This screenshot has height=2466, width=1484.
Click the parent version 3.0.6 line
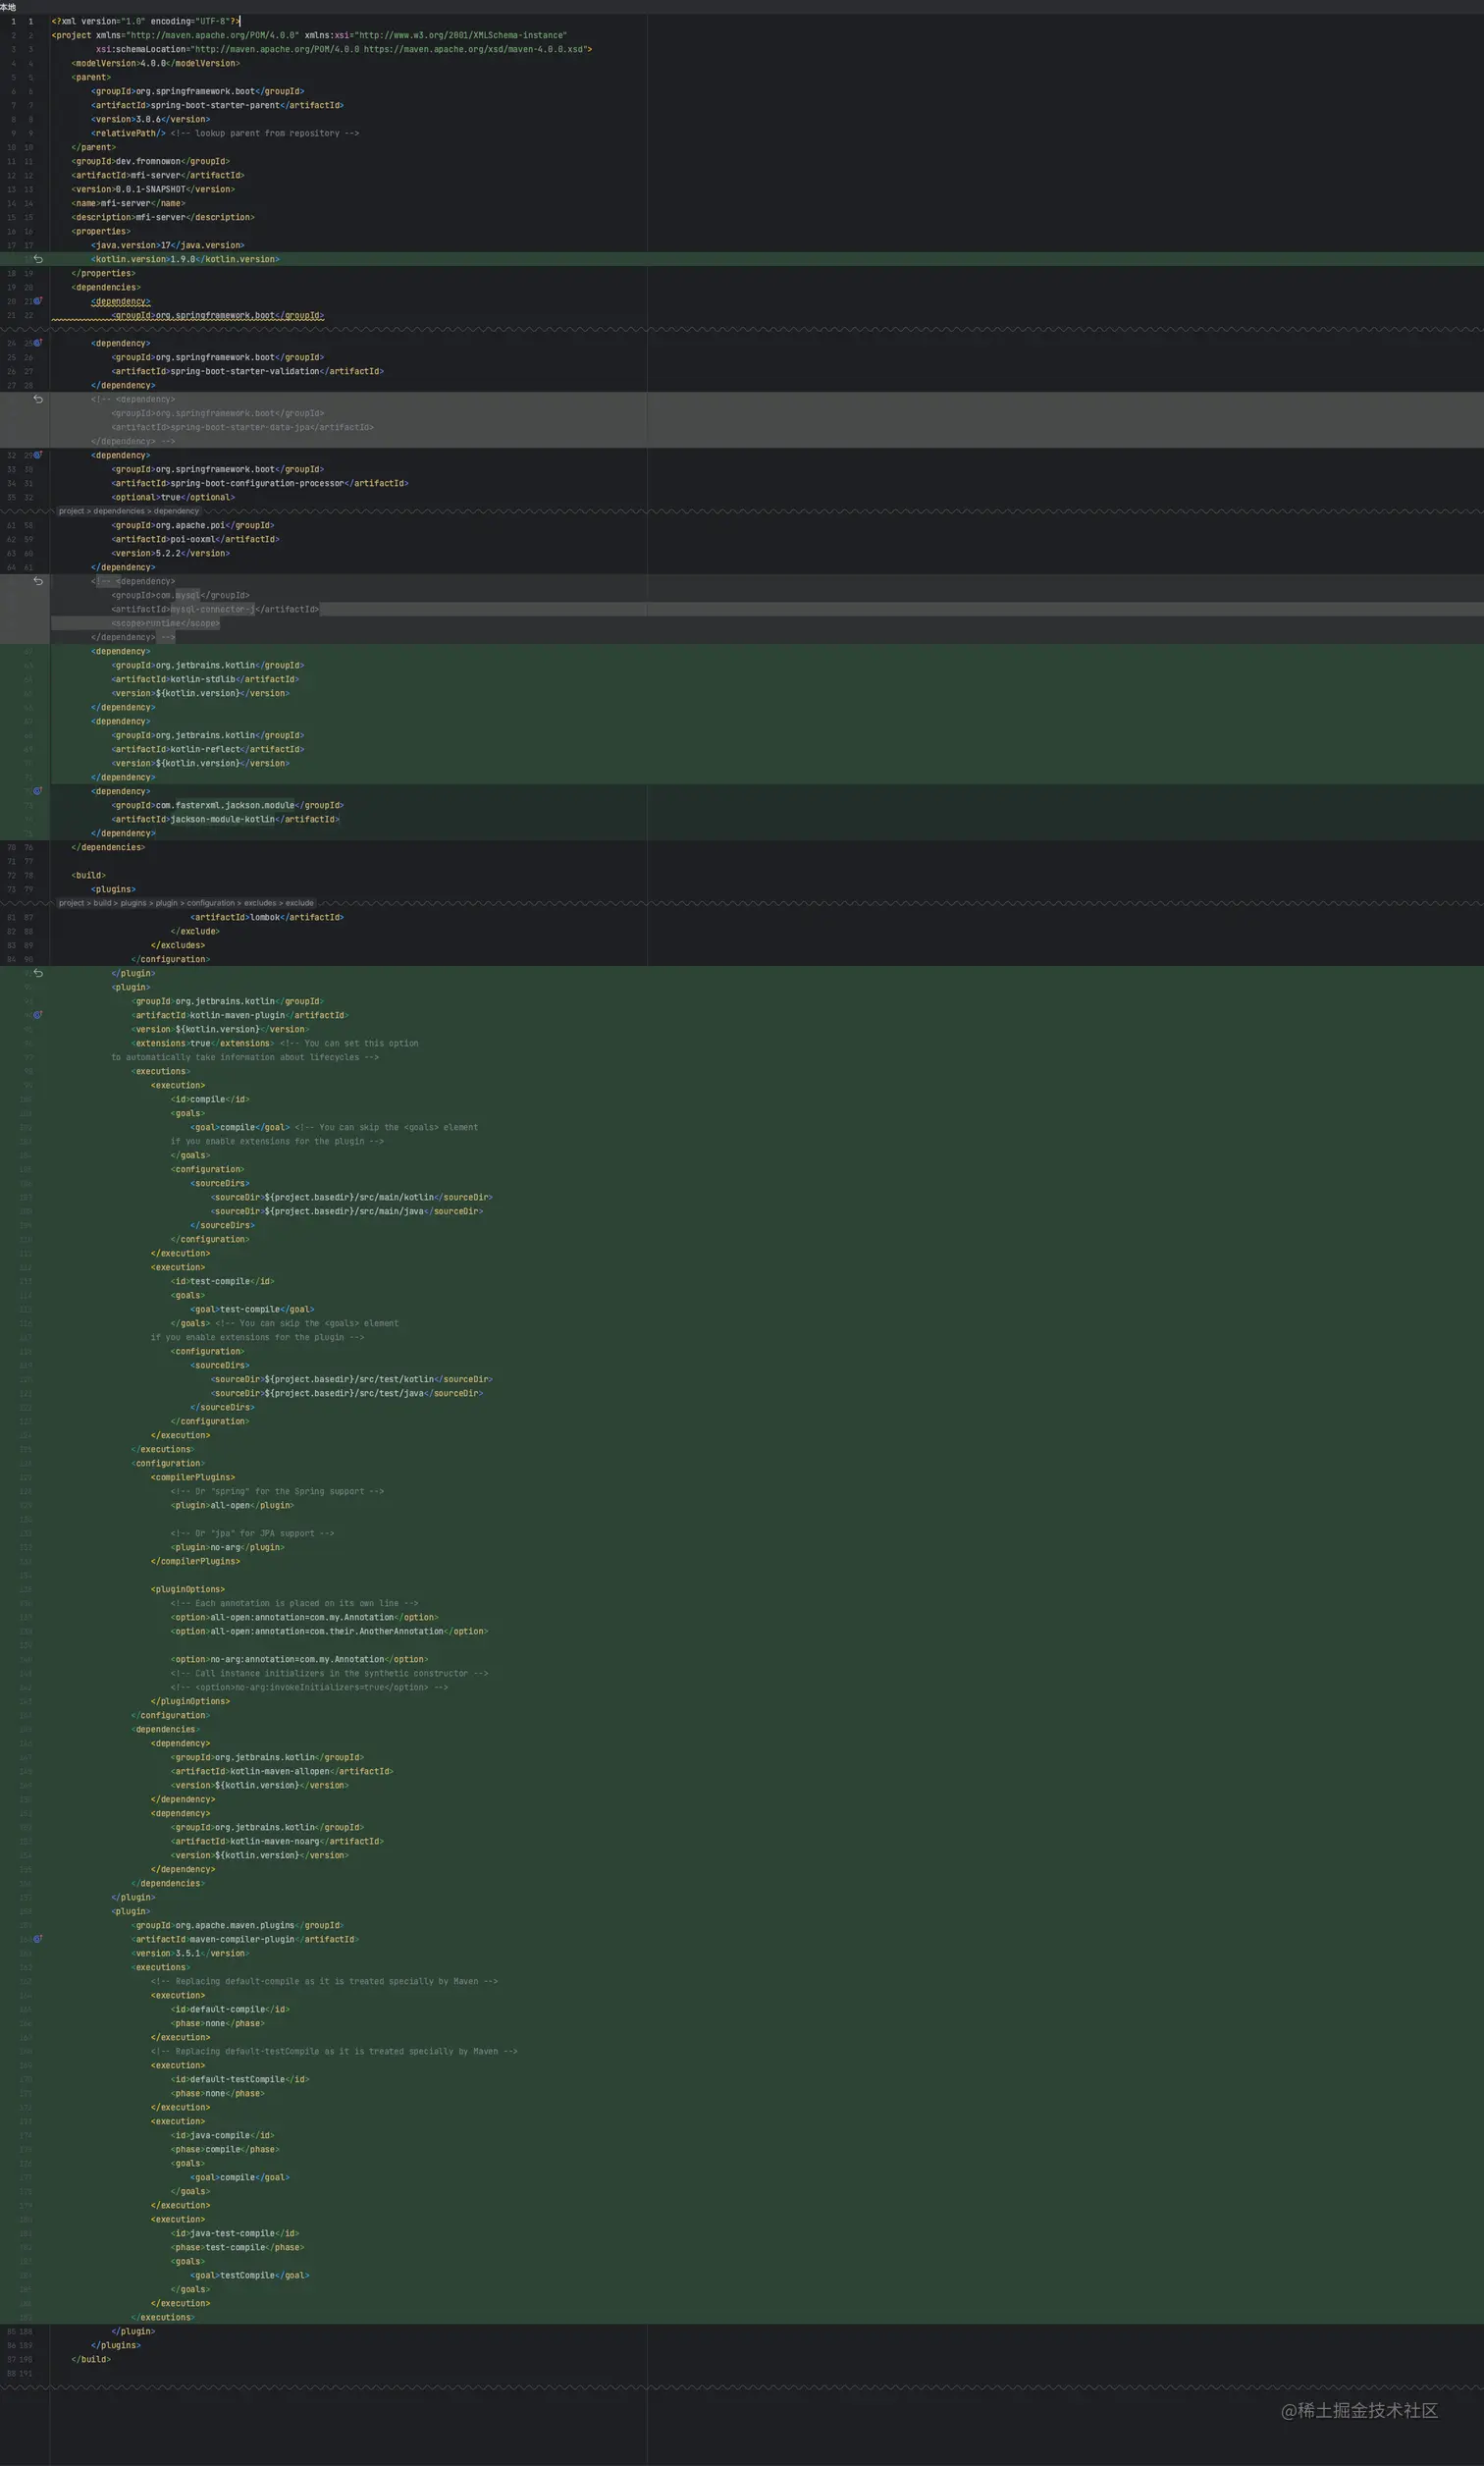(150, 119)
